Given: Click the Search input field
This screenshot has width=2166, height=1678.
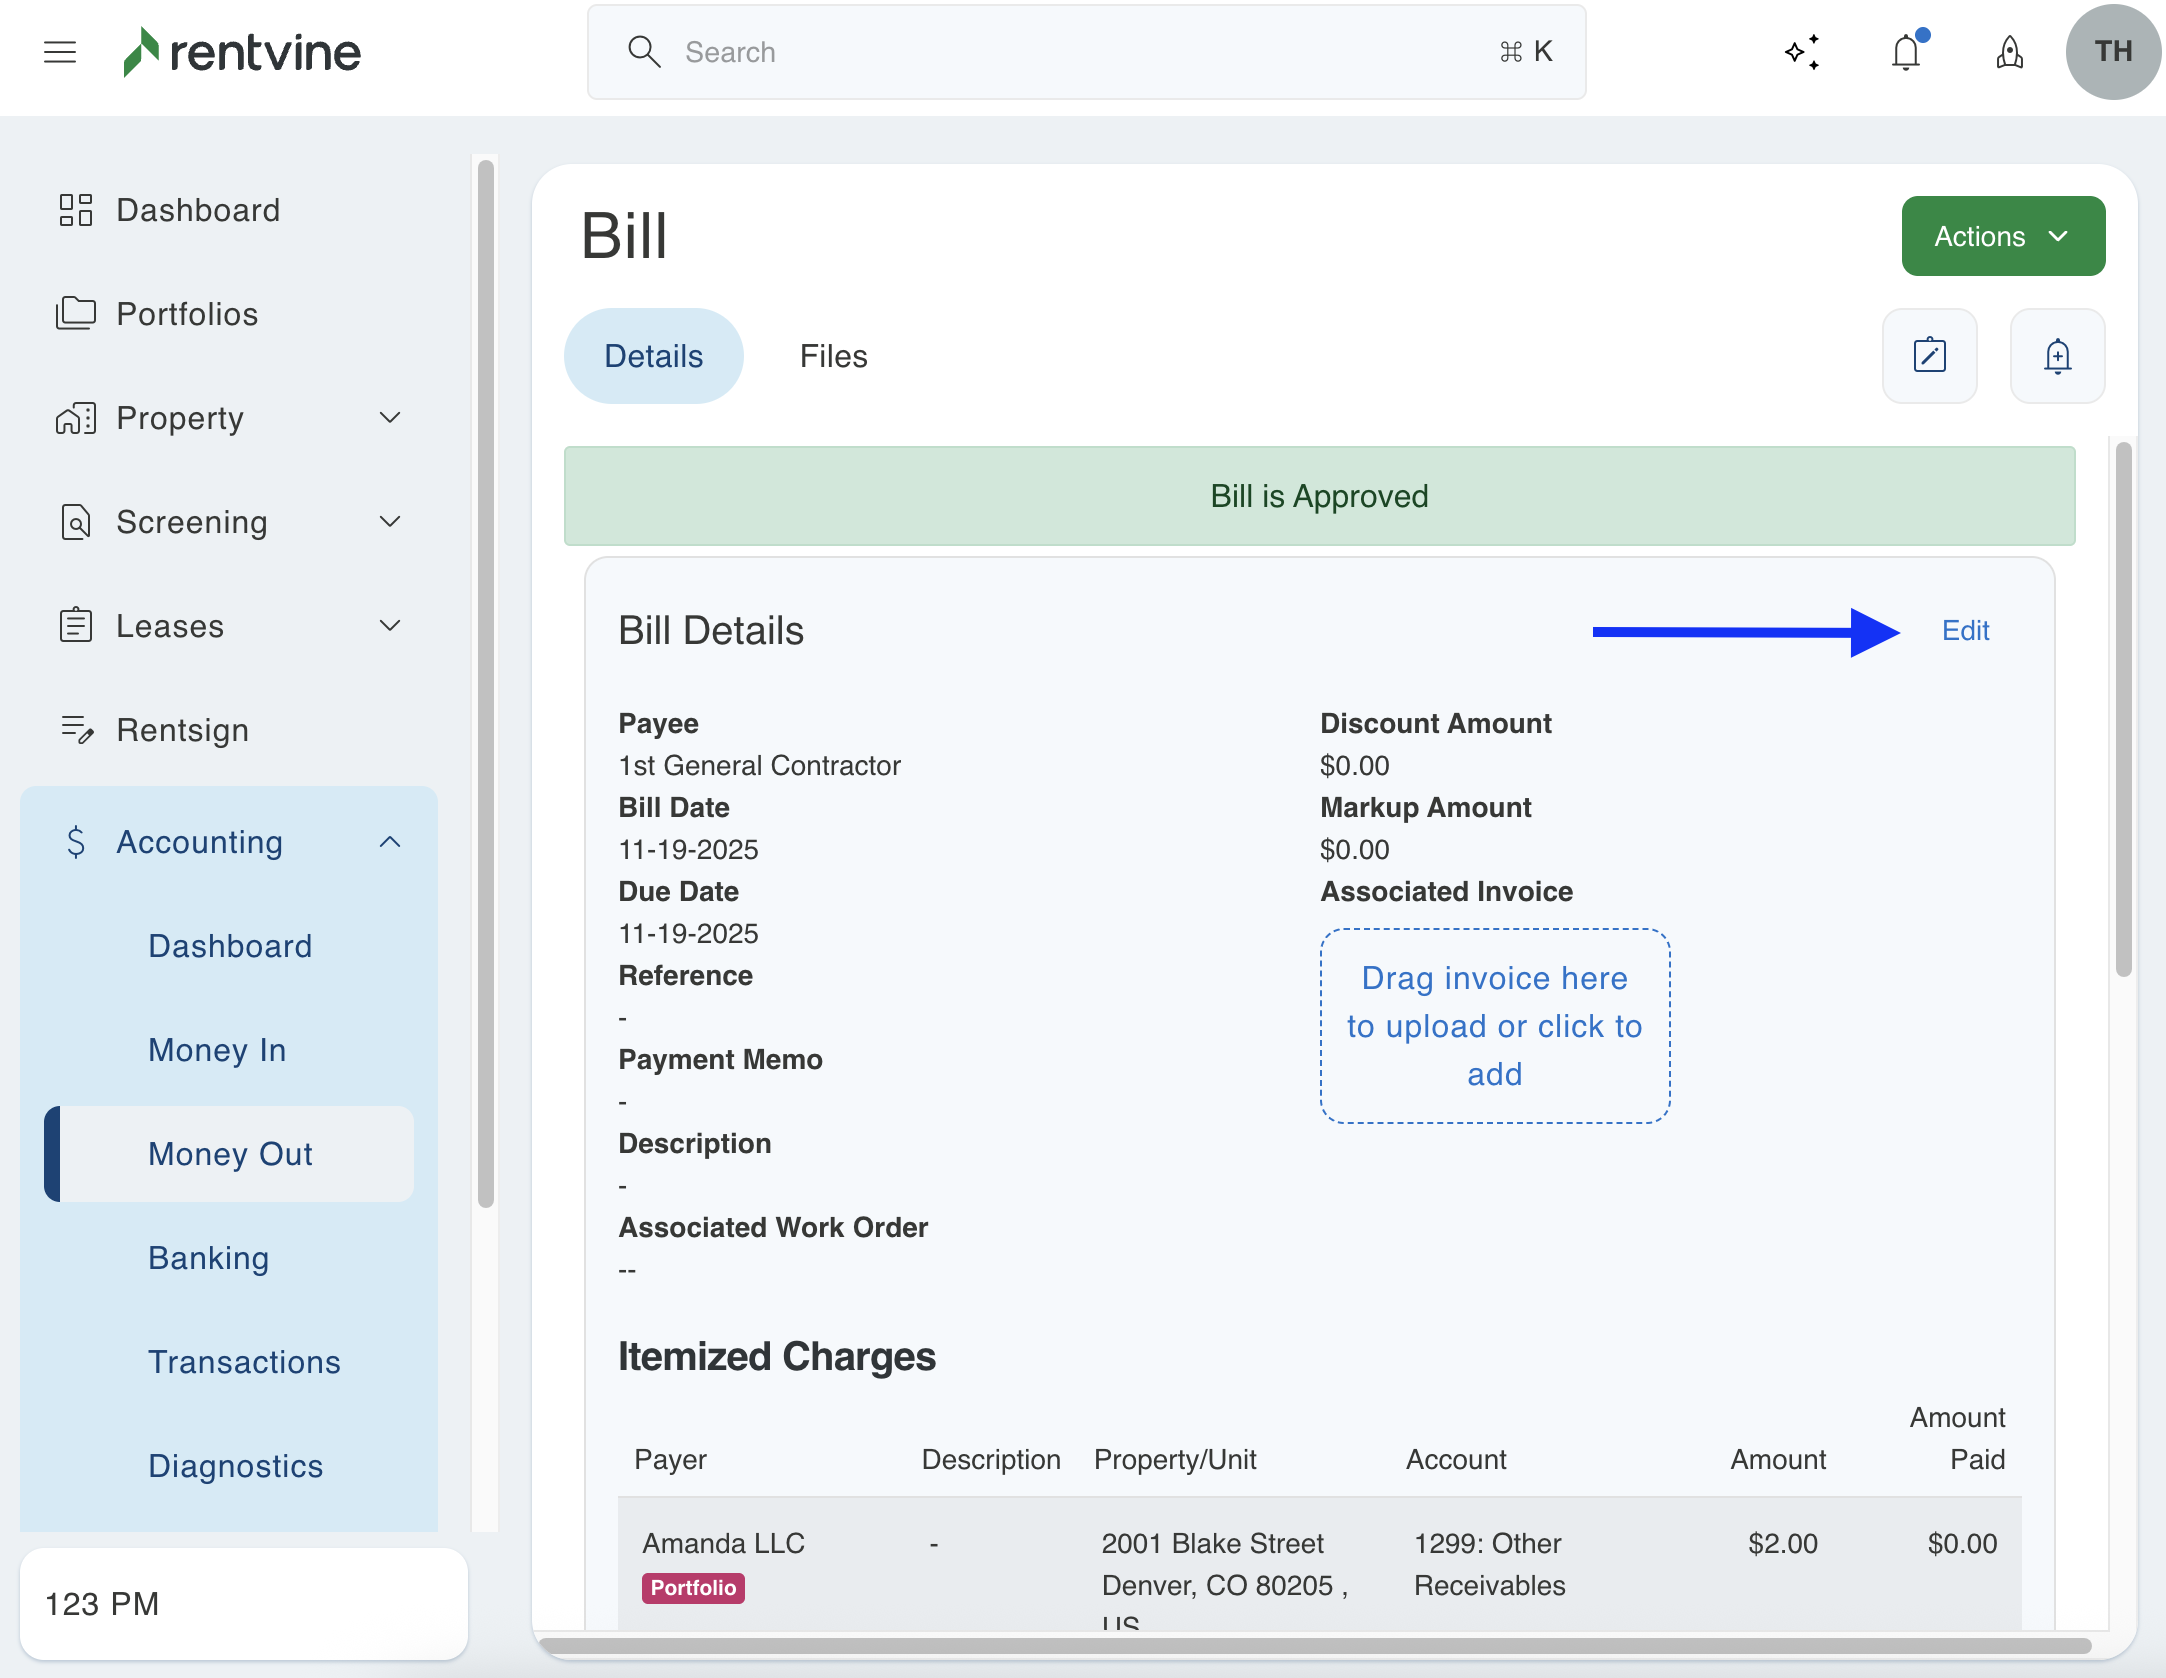Looking at the screenshot, I should pyautogui.click(x=1085, y=52).
